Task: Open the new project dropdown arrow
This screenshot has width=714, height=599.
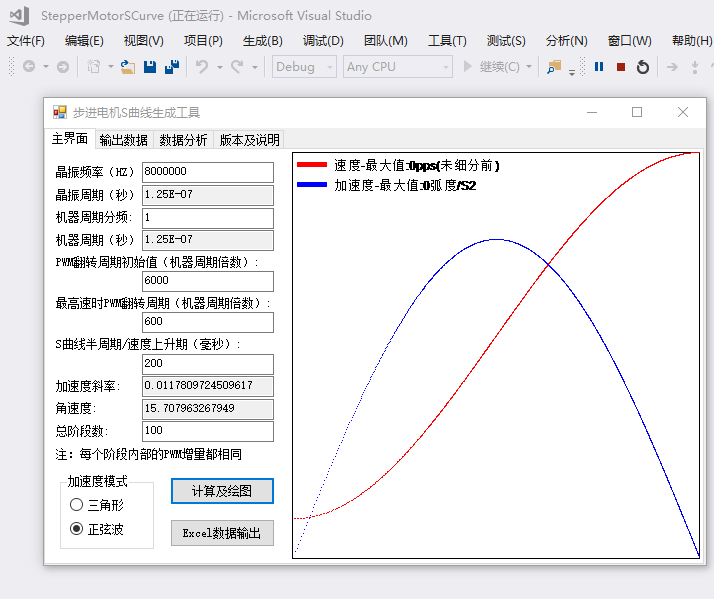Action: (111, 67)
